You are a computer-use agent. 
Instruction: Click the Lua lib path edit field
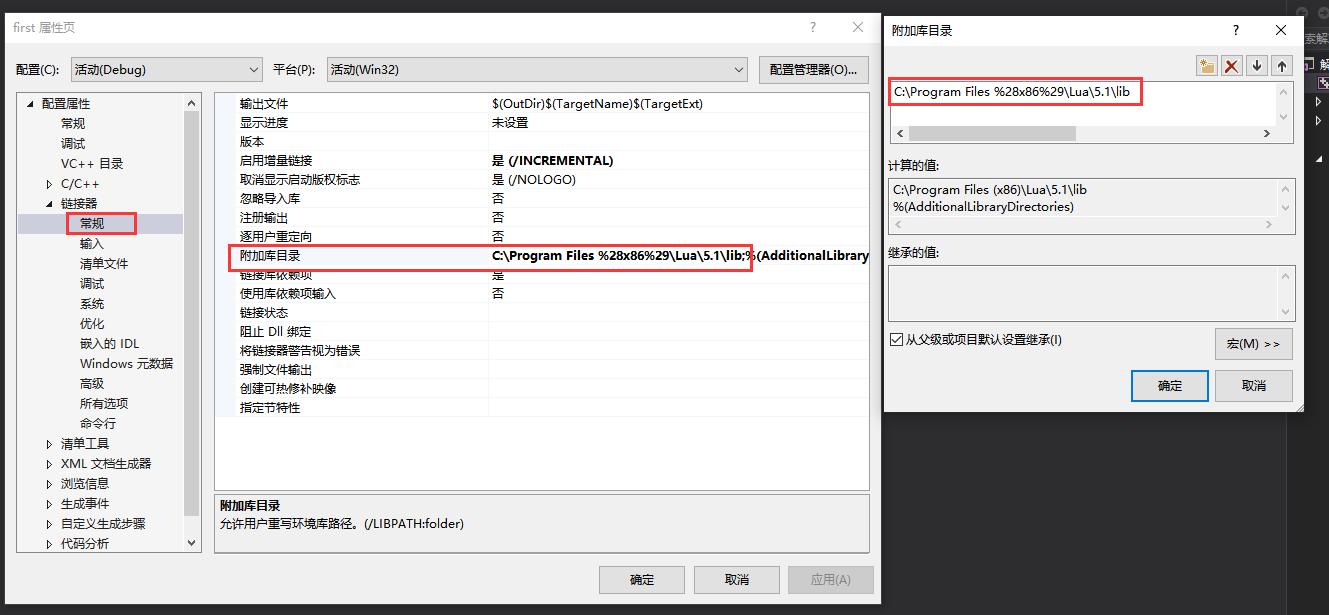[1084, 92]
